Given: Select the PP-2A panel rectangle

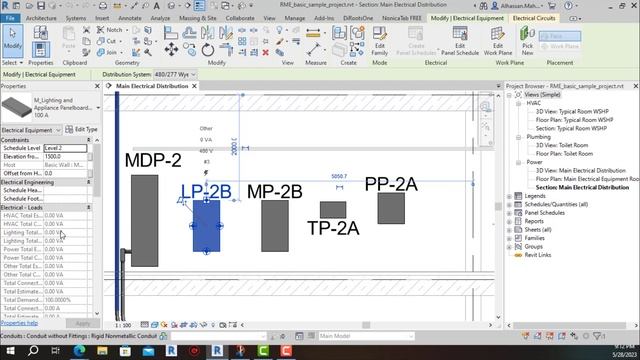Looking at the screenshot, I should 391,209.
